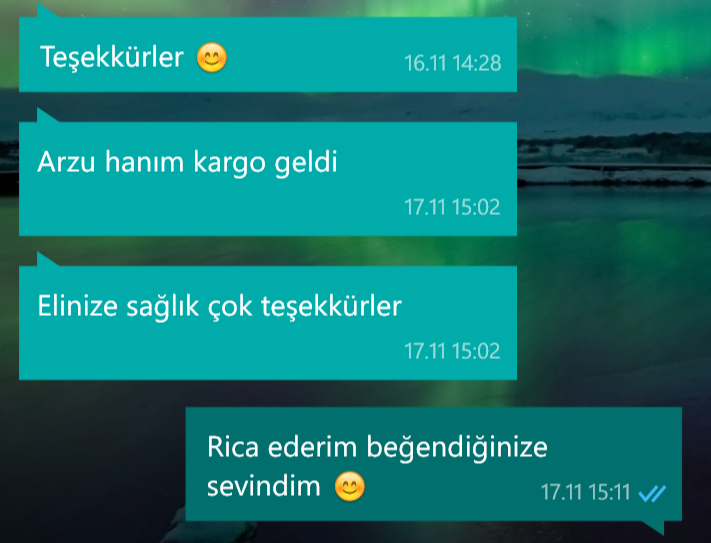The image size is (711, 543).
Task: Click the word 'kargo' in the message
Action: click(x=229, y=163)
